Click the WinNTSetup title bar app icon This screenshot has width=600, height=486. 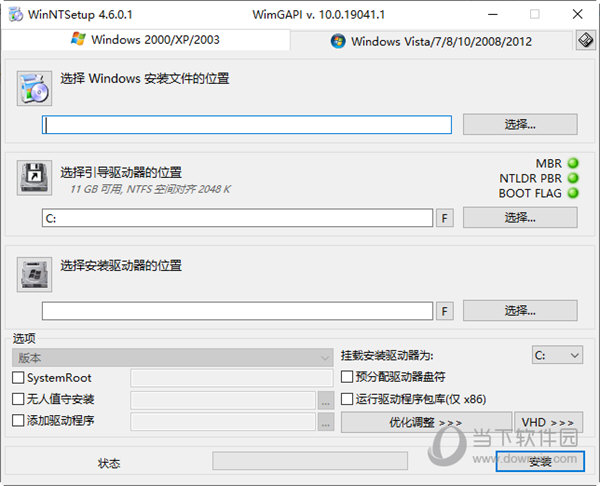point(16,15)
